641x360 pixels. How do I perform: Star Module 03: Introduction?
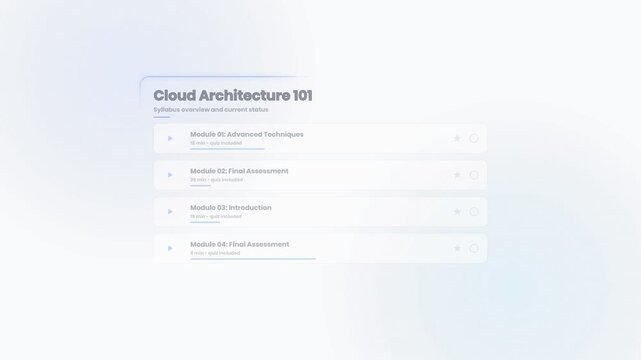pos(457,212)
